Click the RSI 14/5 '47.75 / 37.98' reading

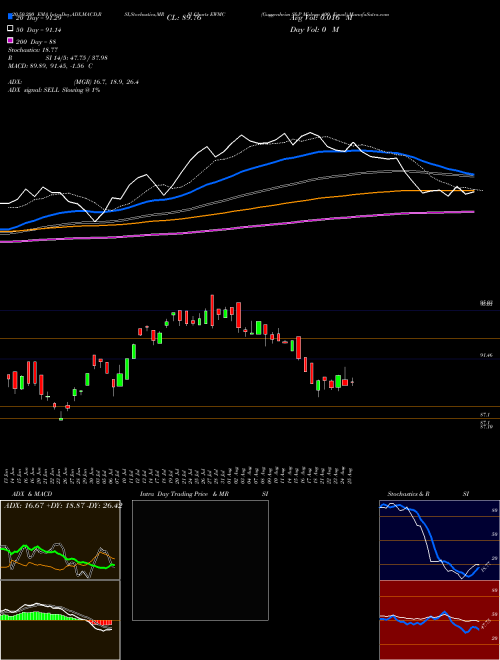87,58
